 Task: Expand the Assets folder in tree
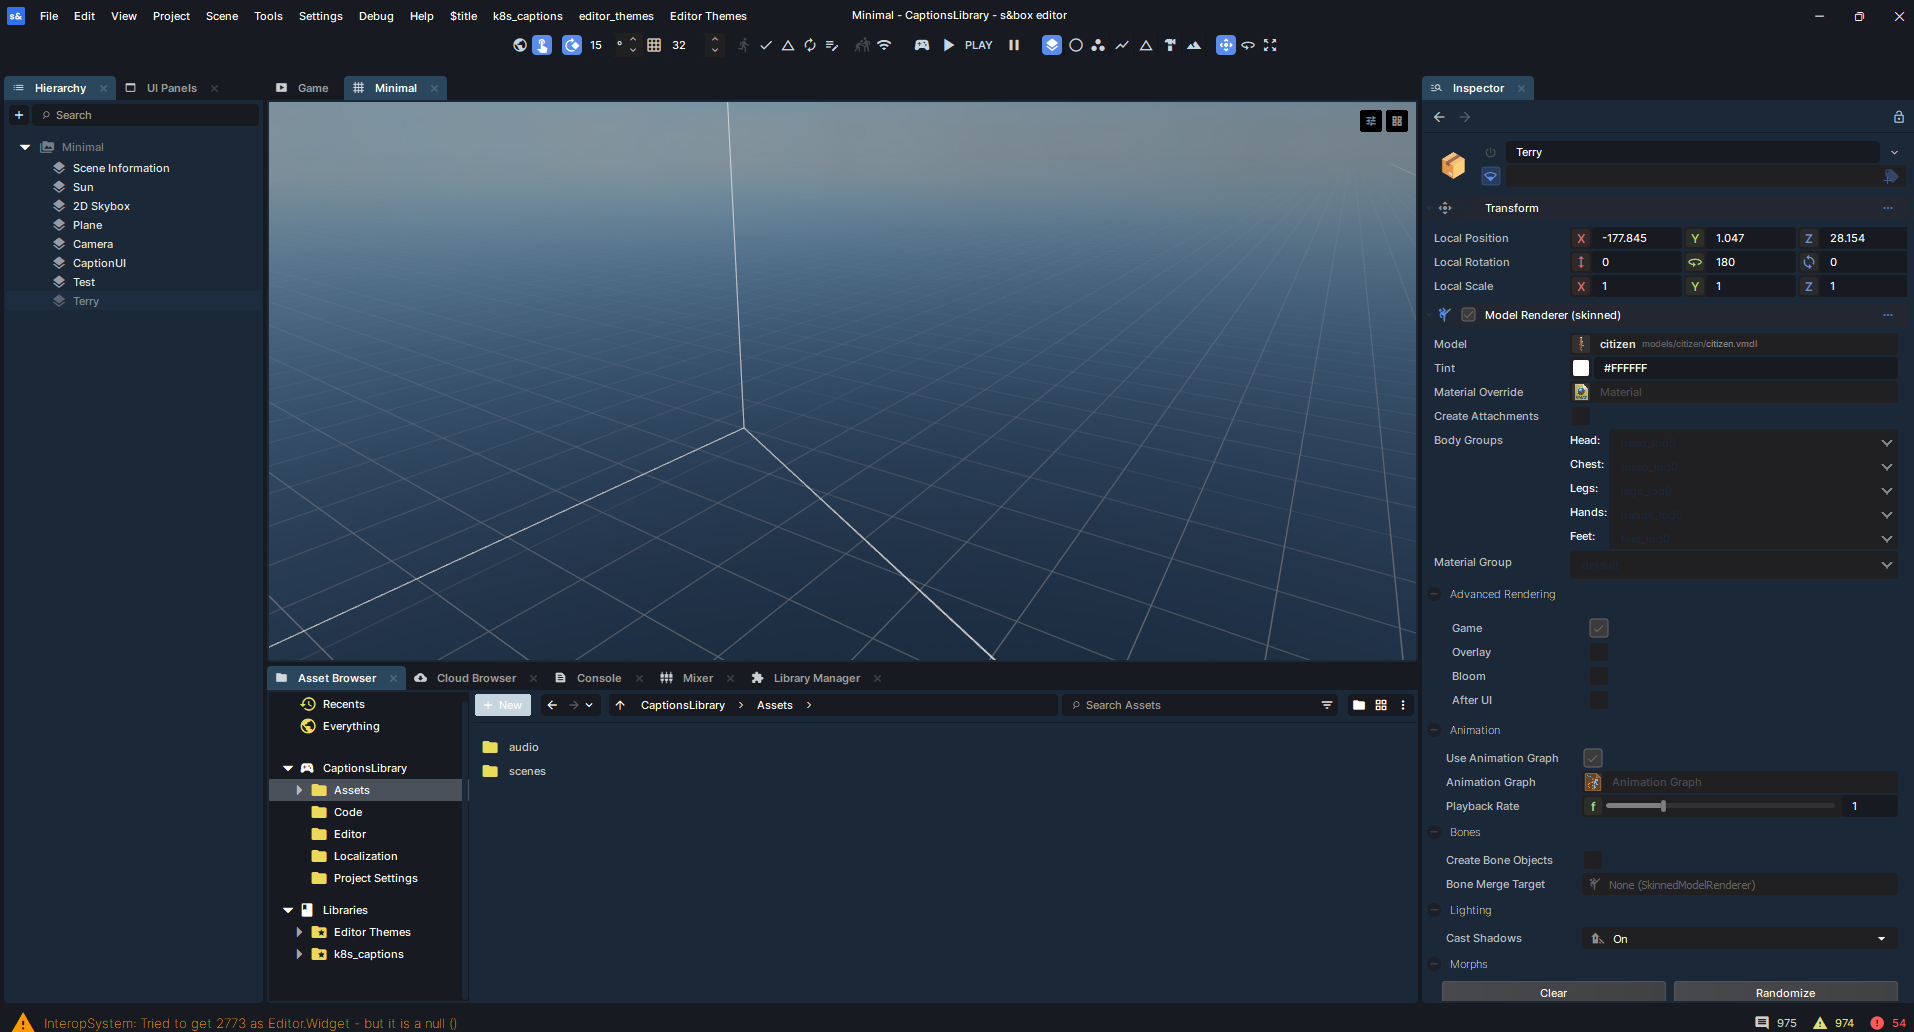click(x=299, y=790)
